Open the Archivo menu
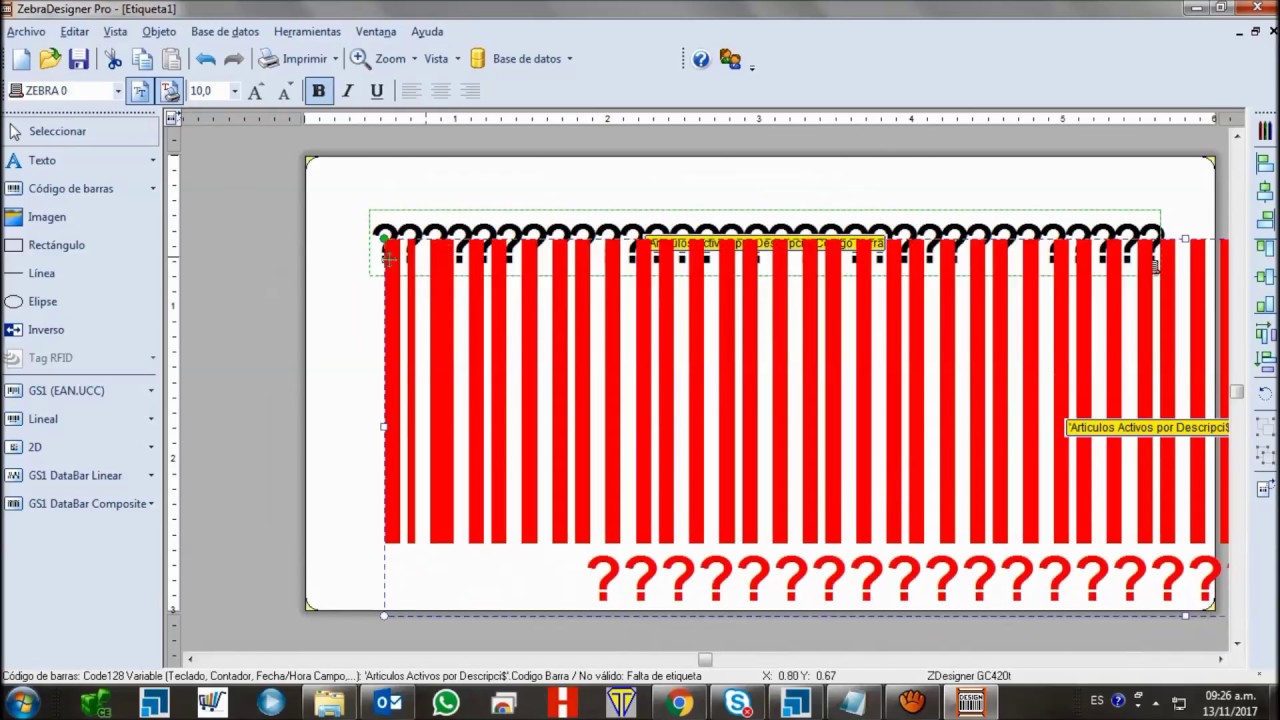Viewport: 1280px width, 720px height. coord(26,32)
